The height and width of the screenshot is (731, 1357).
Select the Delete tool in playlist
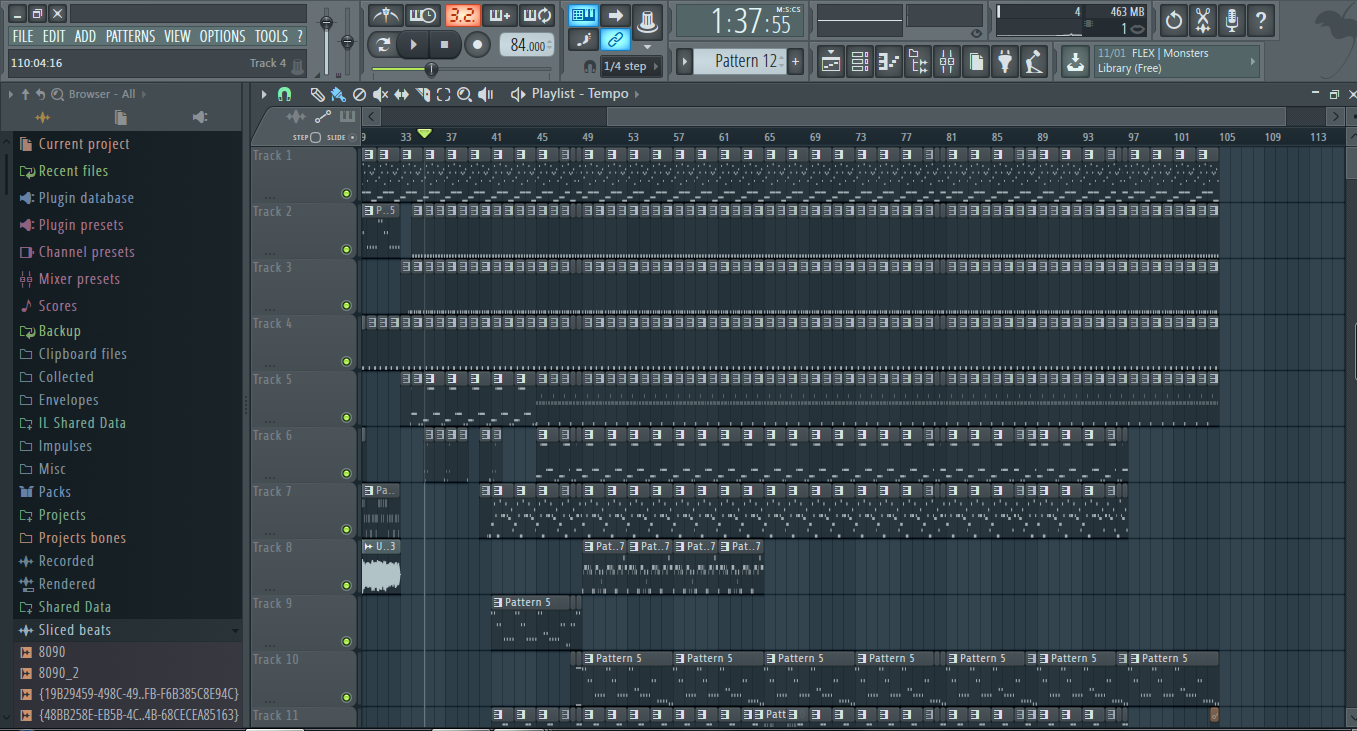click(359, 94)
